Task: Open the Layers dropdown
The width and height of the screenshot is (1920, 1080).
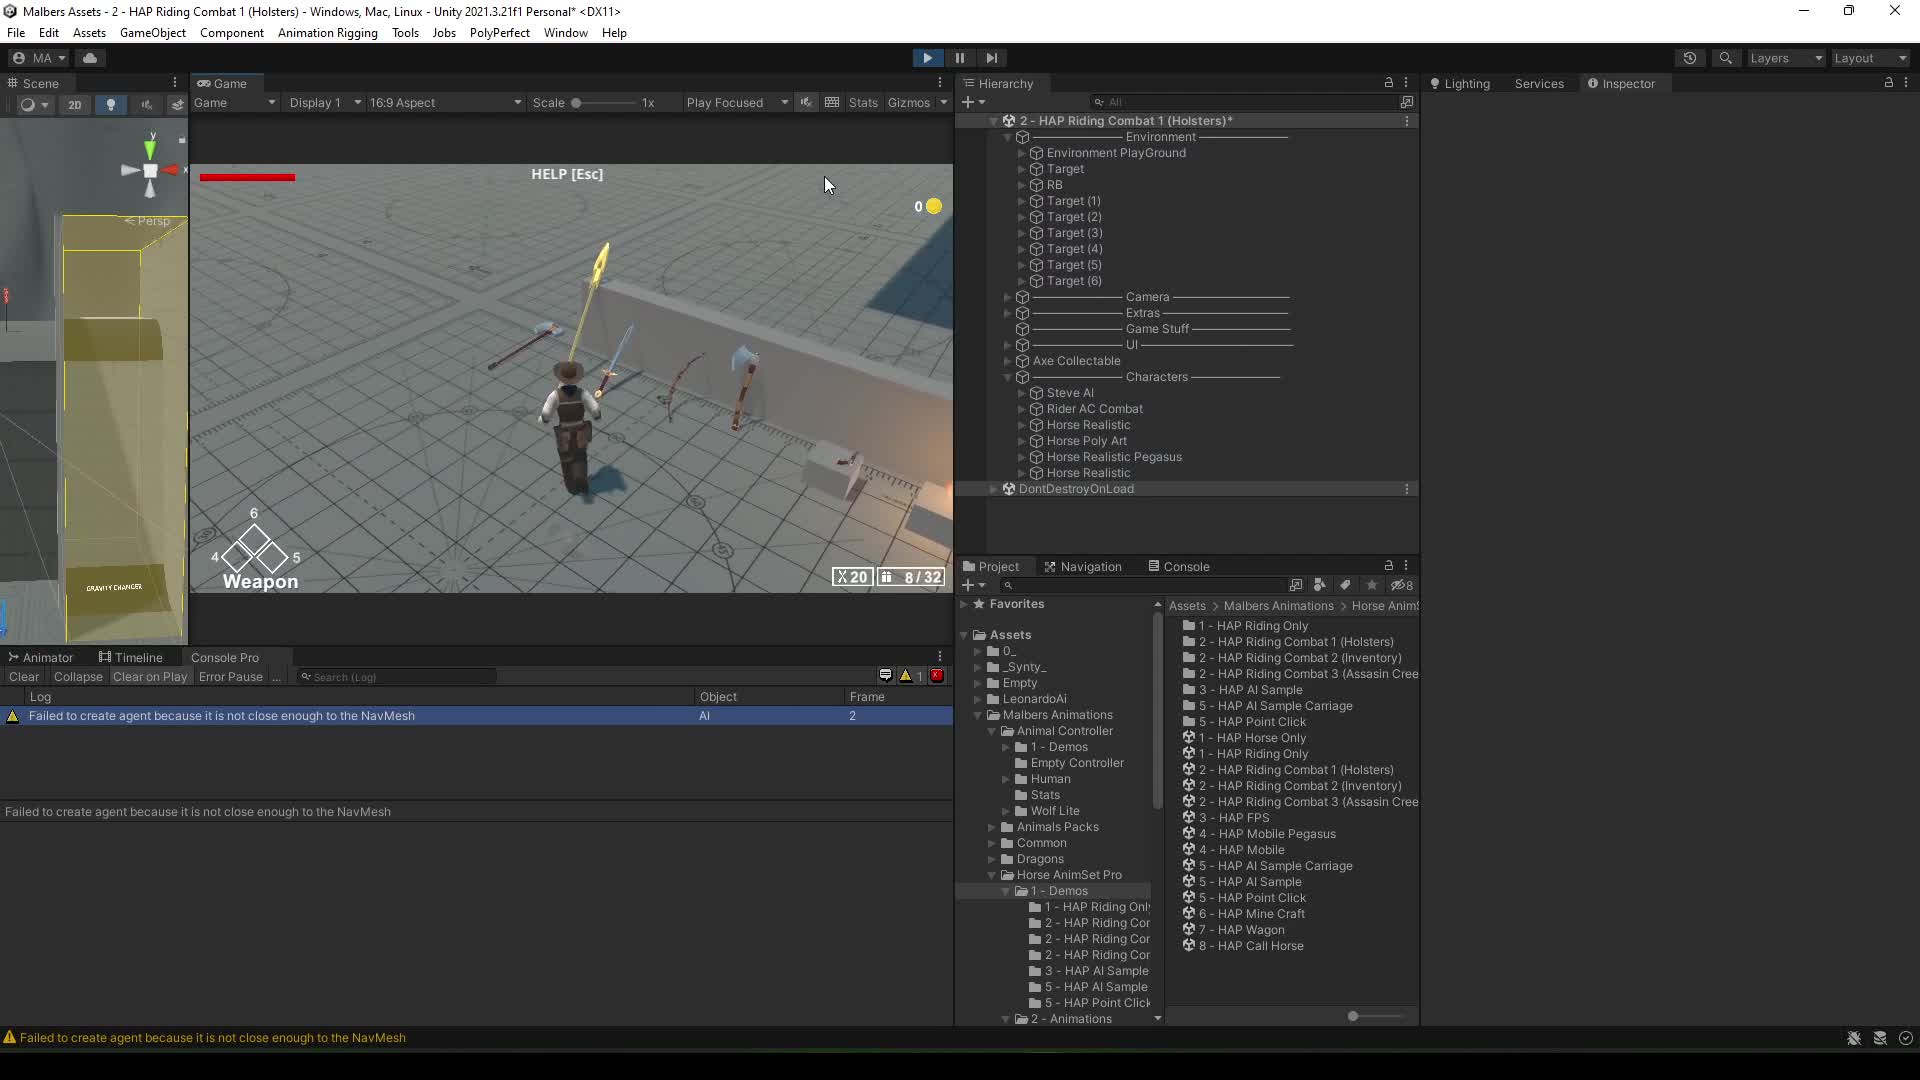Action: click(x=1786, y=58)
